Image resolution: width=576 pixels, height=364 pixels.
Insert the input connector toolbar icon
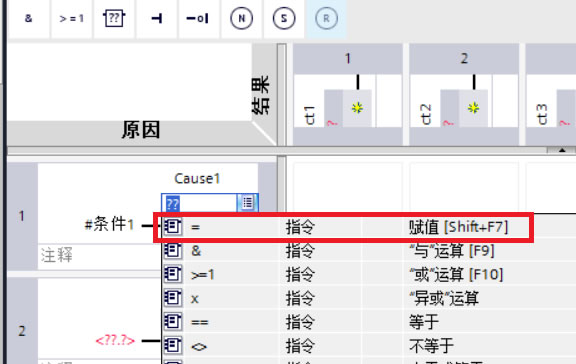click(157, 18)
